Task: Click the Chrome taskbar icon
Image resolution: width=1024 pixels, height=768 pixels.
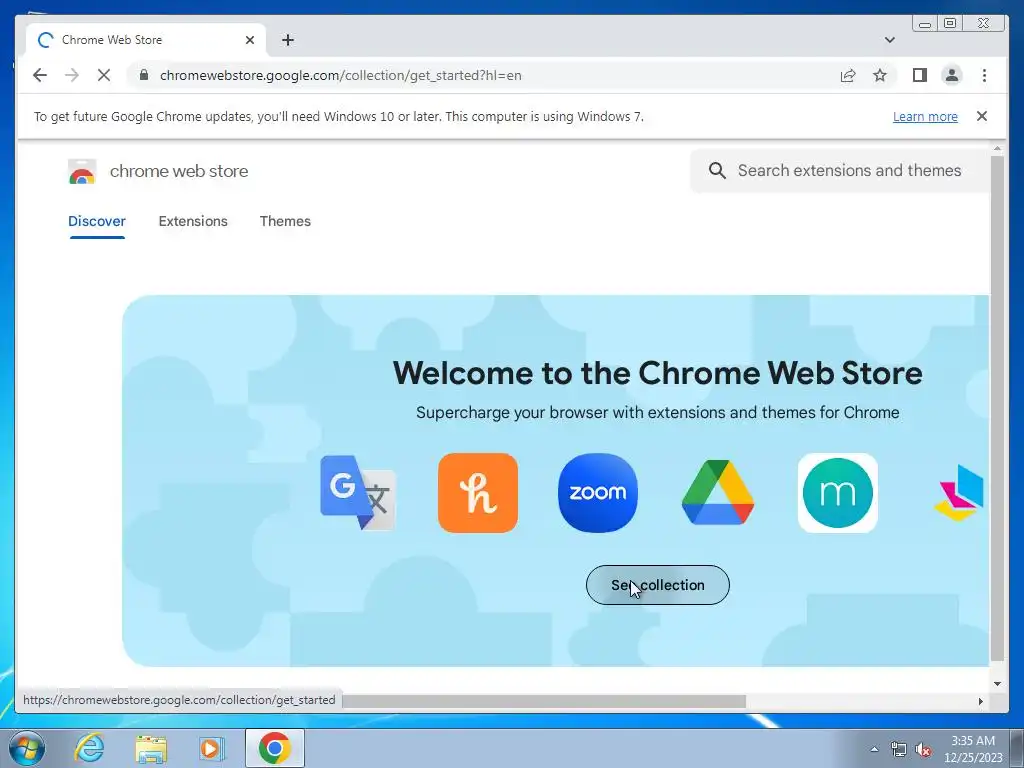Action: [274, 748]
